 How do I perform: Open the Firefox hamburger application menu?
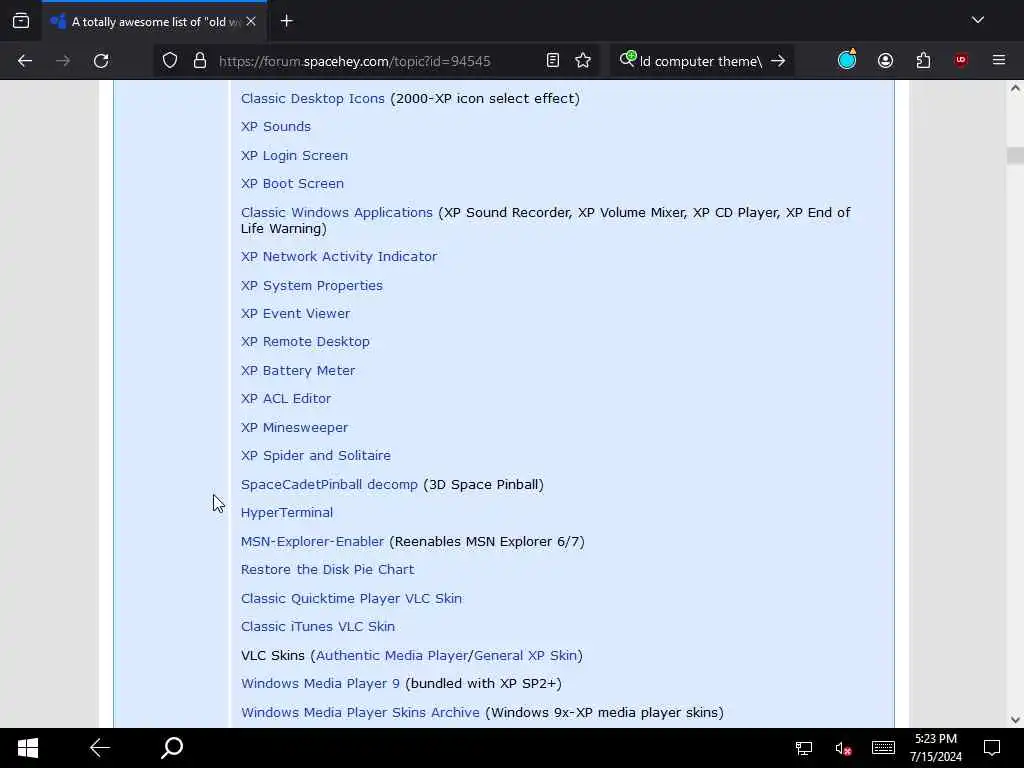click(999, 61)
